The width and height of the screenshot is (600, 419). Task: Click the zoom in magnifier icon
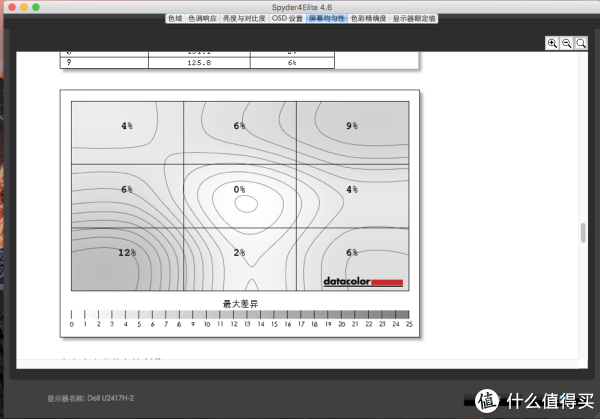[x=552, y=43]
